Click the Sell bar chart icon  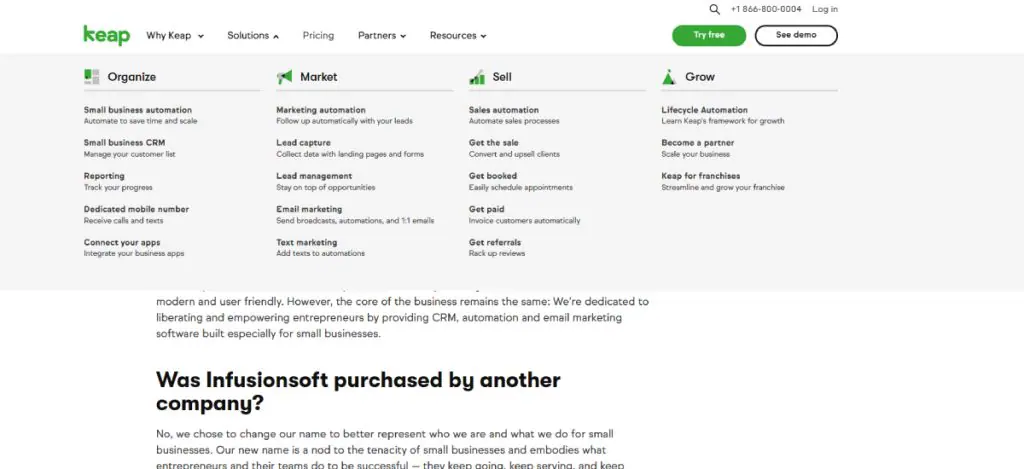477,76
